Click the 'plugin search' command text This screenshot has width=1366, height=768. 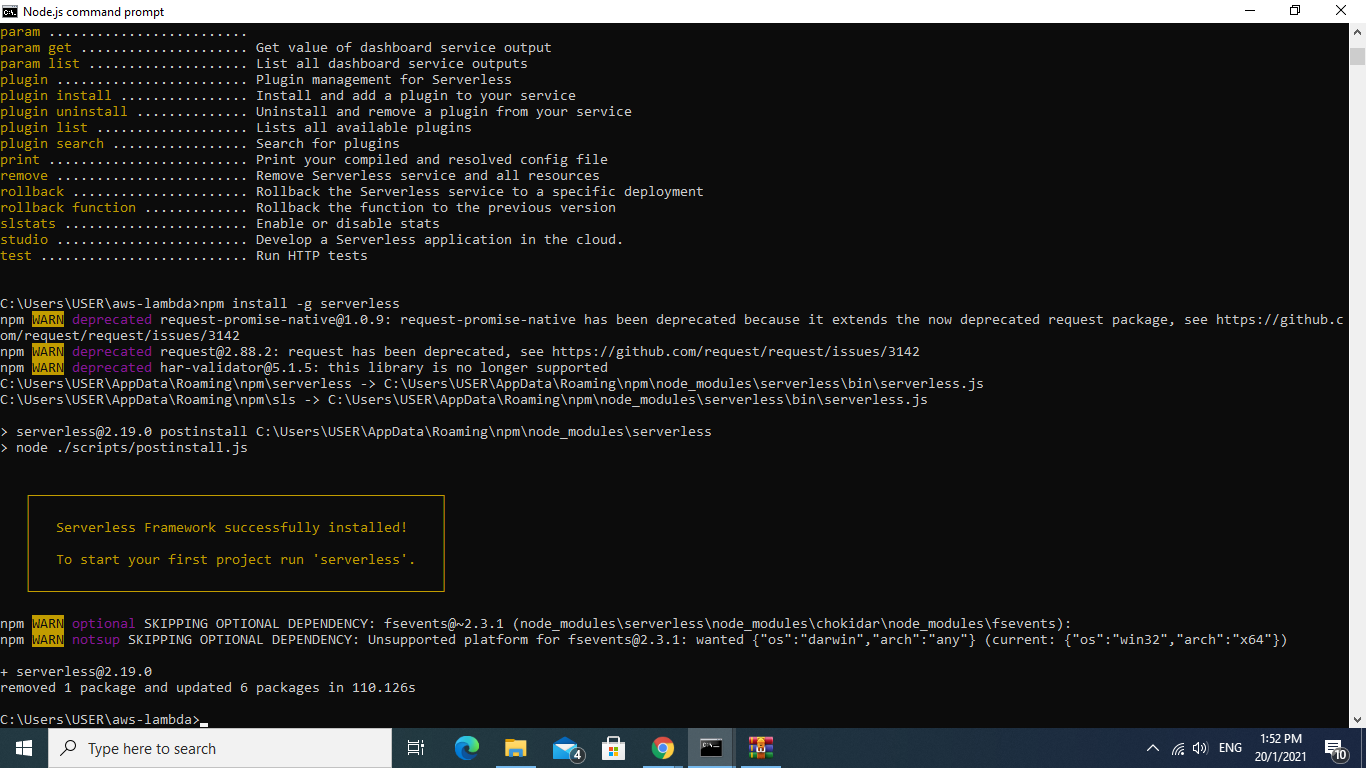pos(52,143)
